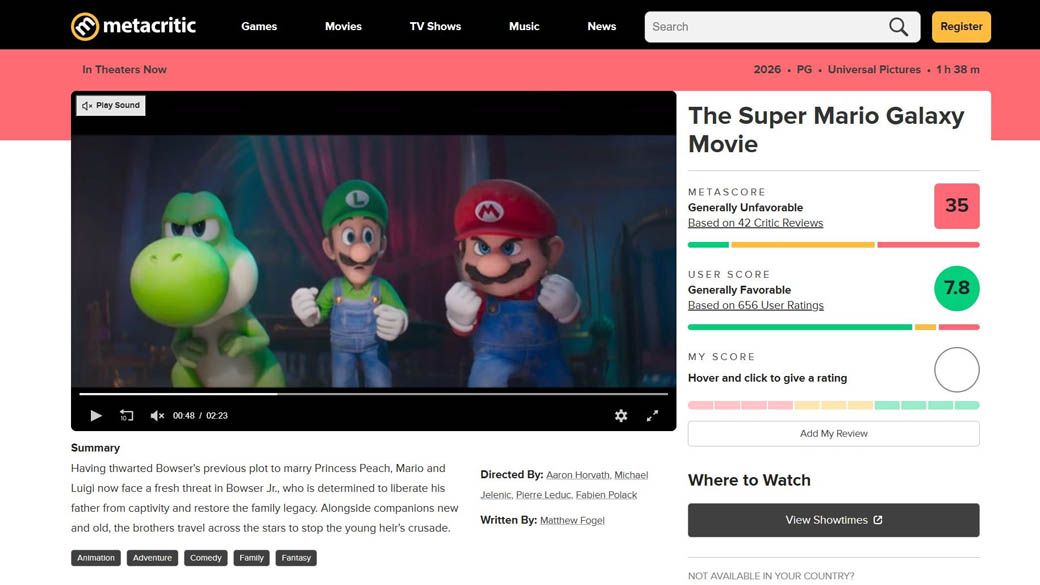Screen dimensions: 1040x585
Task: Click the empty My Score circle
Action: pyautogui.click(x=956, y=370)
